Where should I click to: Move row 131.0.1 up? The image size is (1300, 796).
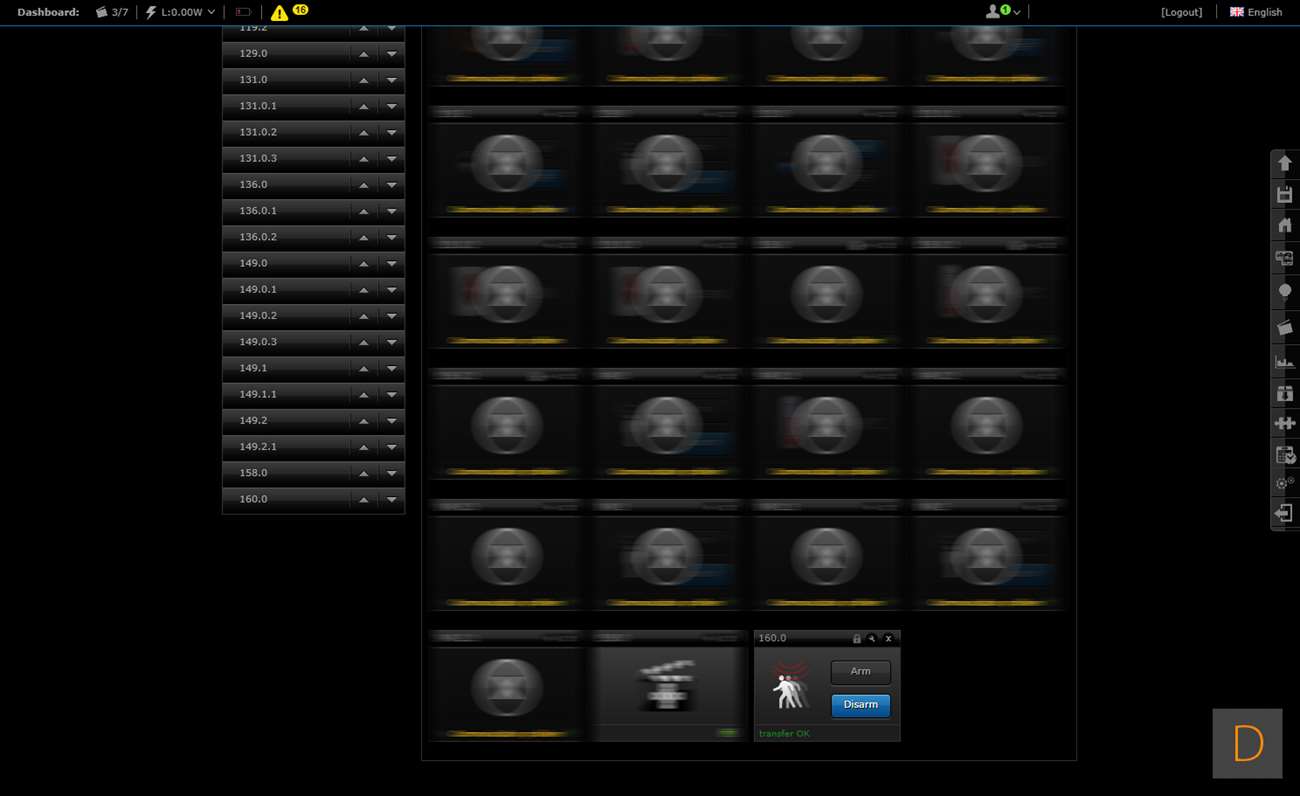[364, 106]
